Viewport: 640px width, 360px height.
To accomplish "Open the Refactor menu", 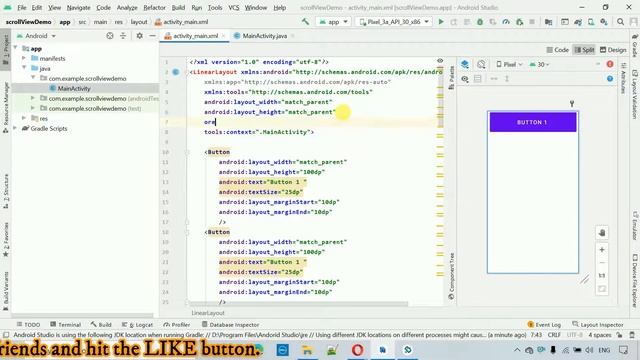I will (x=154, y=7).
